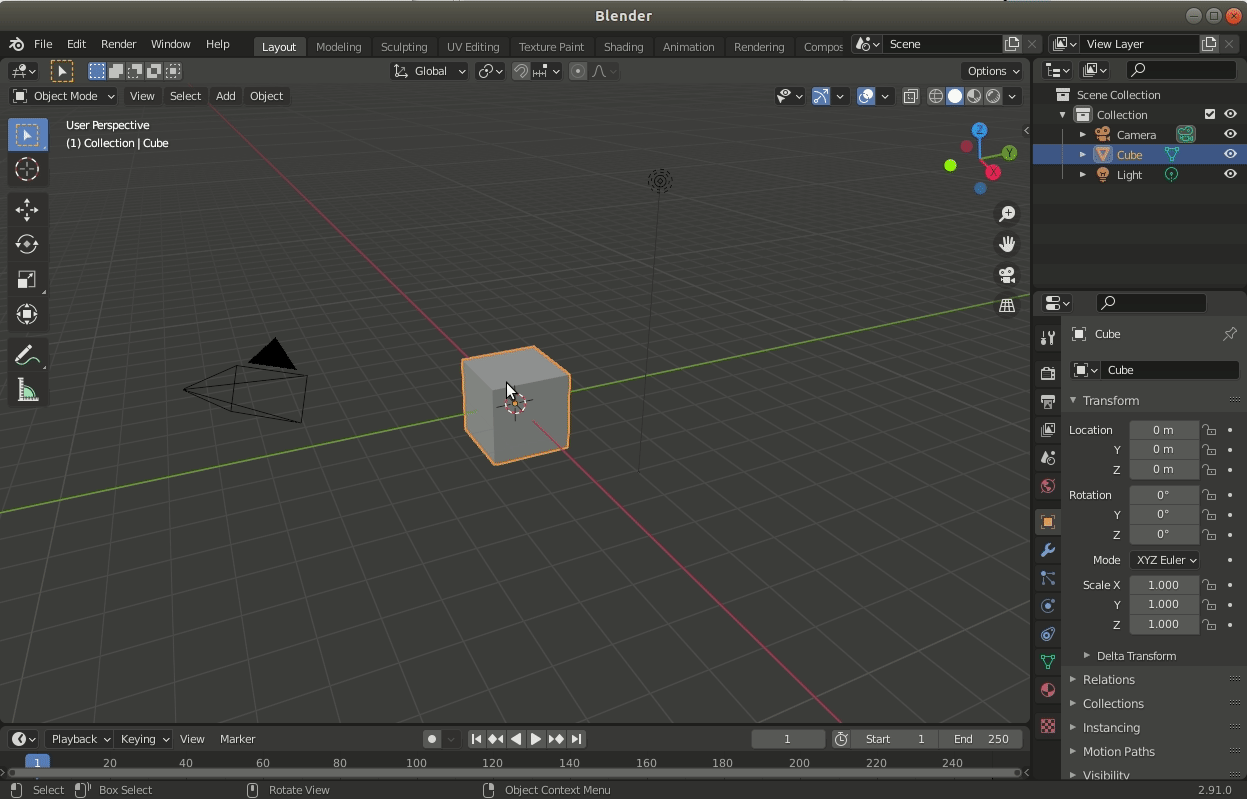The width and height of the screenshot is (1247, 799).
Task: Open Scene properties tab
Action: (1047, 457)
